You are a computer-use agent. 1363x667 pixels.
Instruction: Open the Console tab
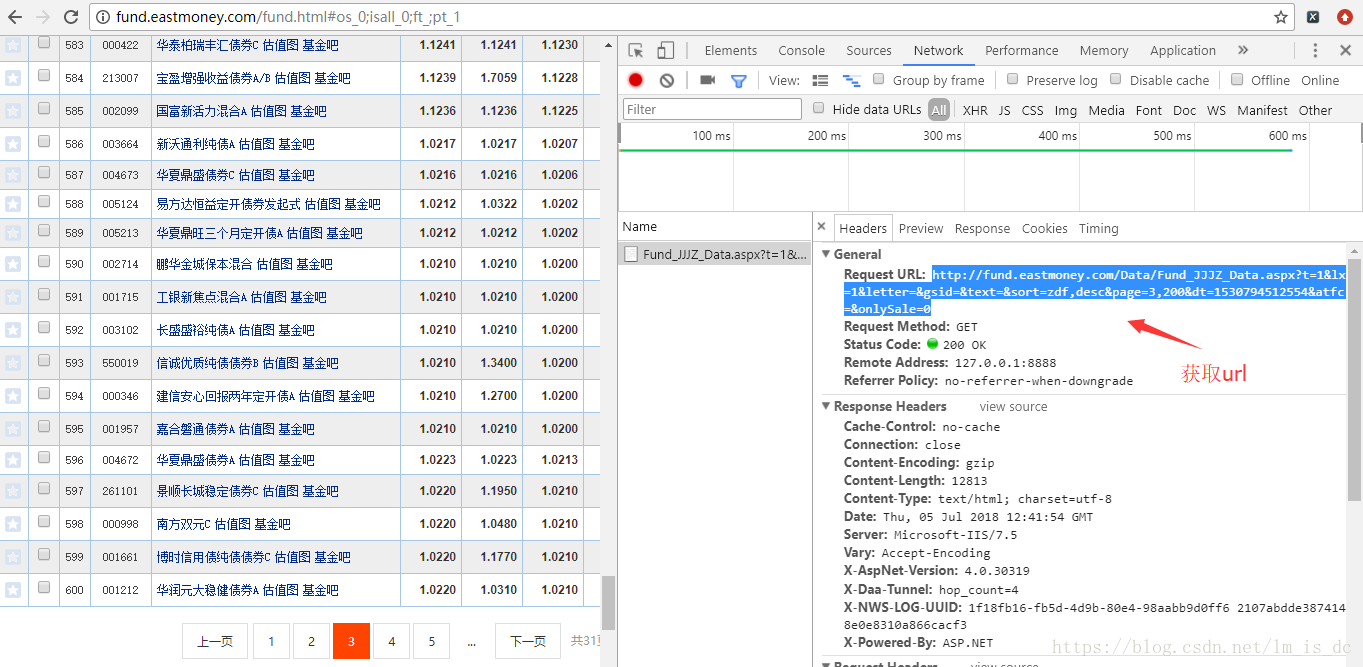[802, 50]
